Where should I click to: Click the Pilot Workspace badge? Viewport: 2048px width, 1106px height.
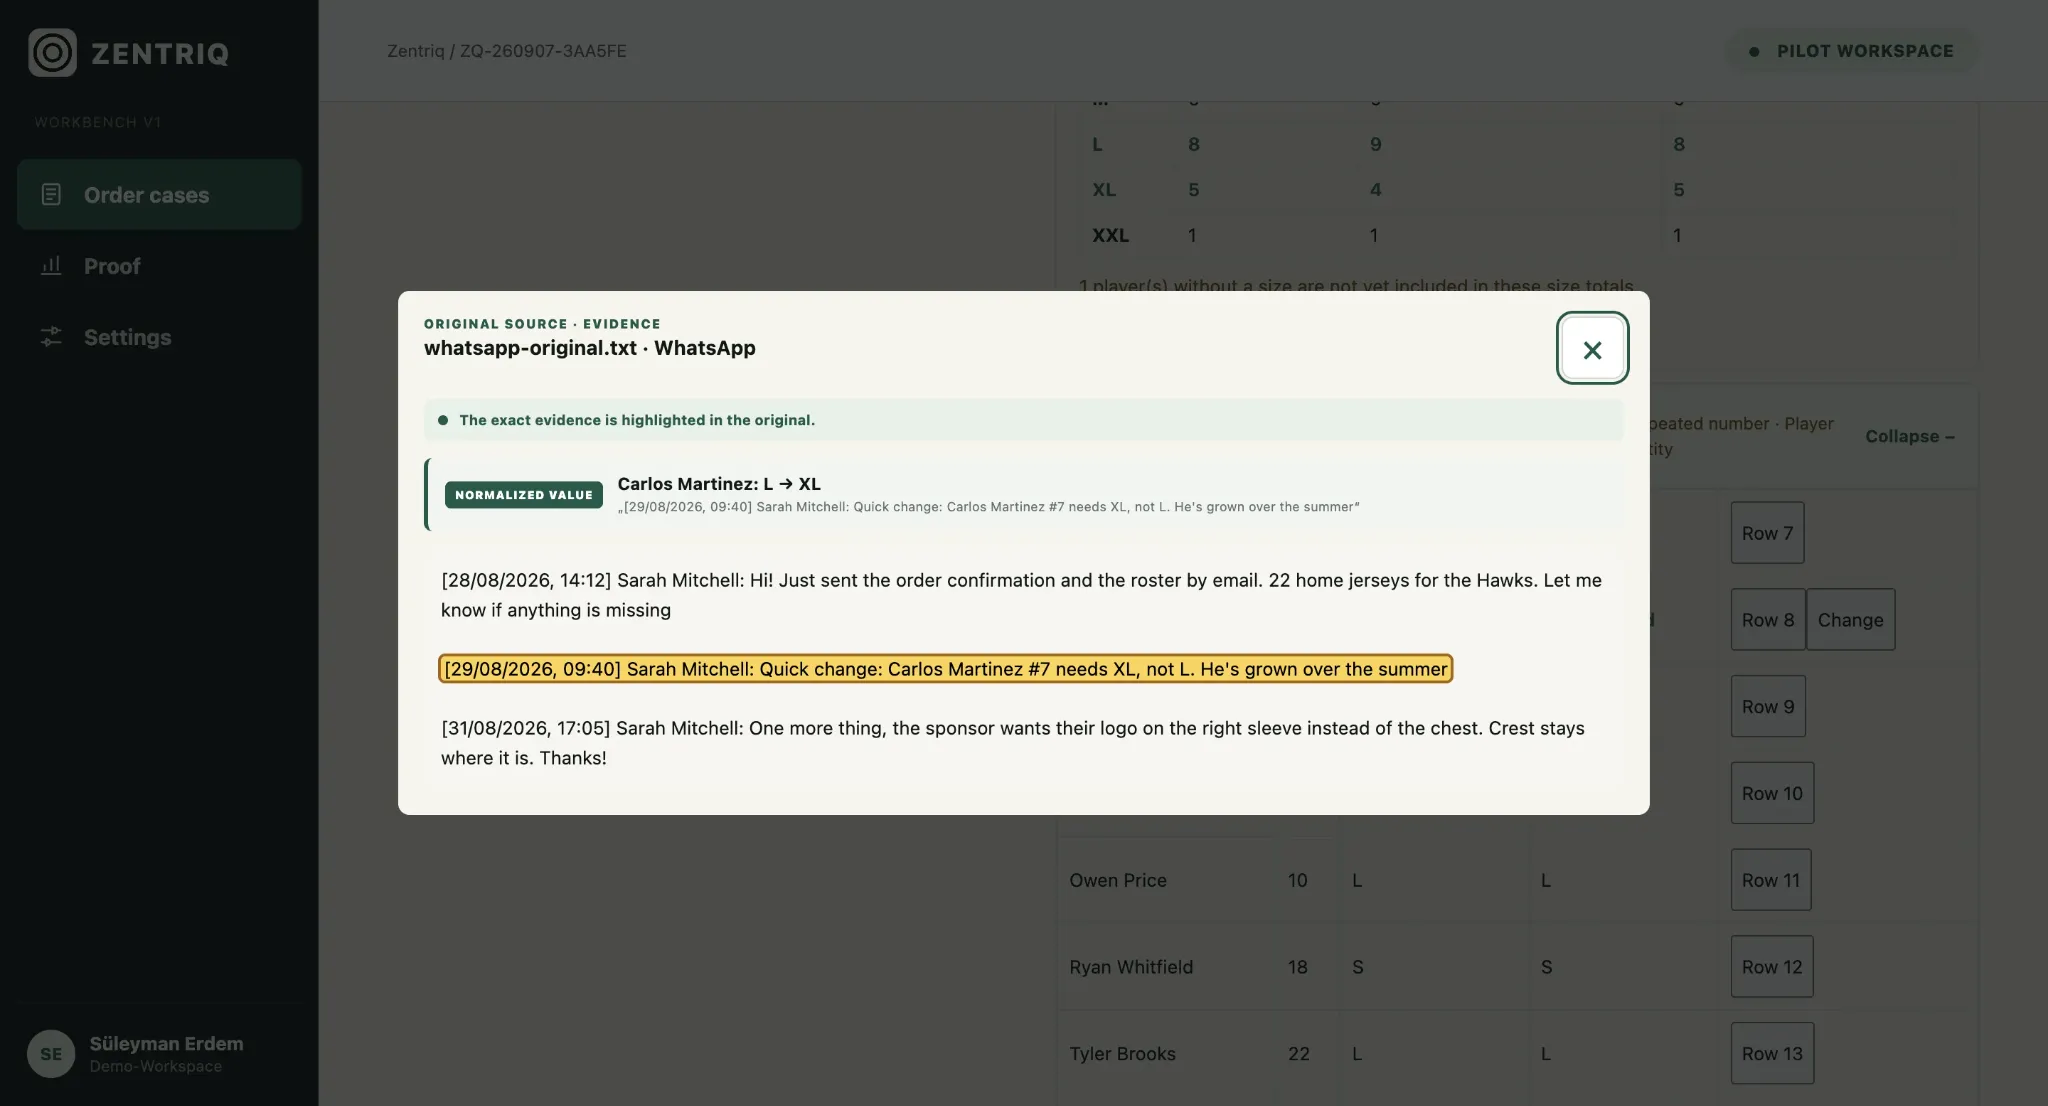pyautogui.click(x=1851, y=51)
